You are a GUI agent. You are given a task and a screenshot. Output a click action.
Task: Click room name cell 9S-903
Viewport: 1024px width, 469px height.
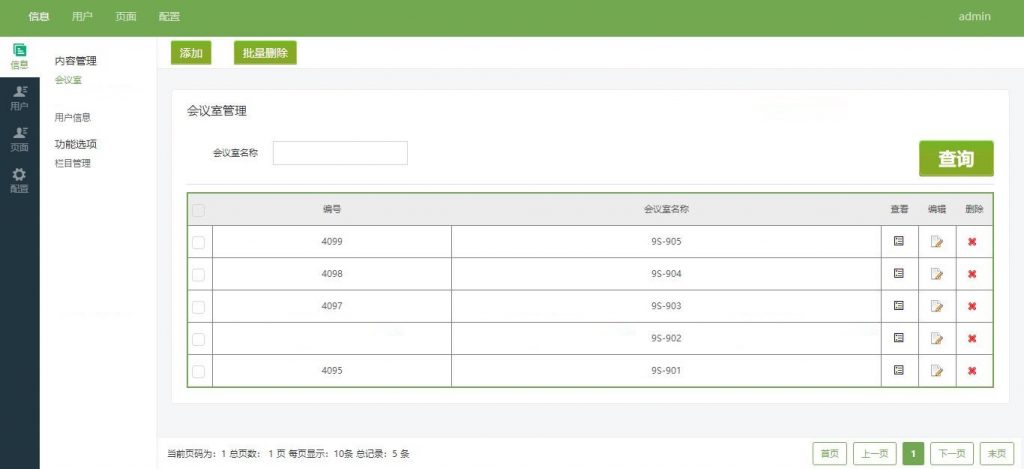(x=666, y=306)
